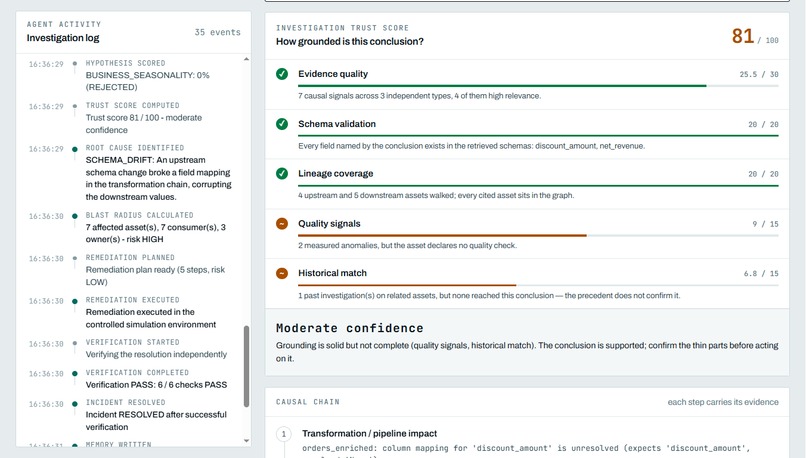Click the Schema validation row title
Image resolution: width=806 pixels, height=458 pixels.
(337, 124)
